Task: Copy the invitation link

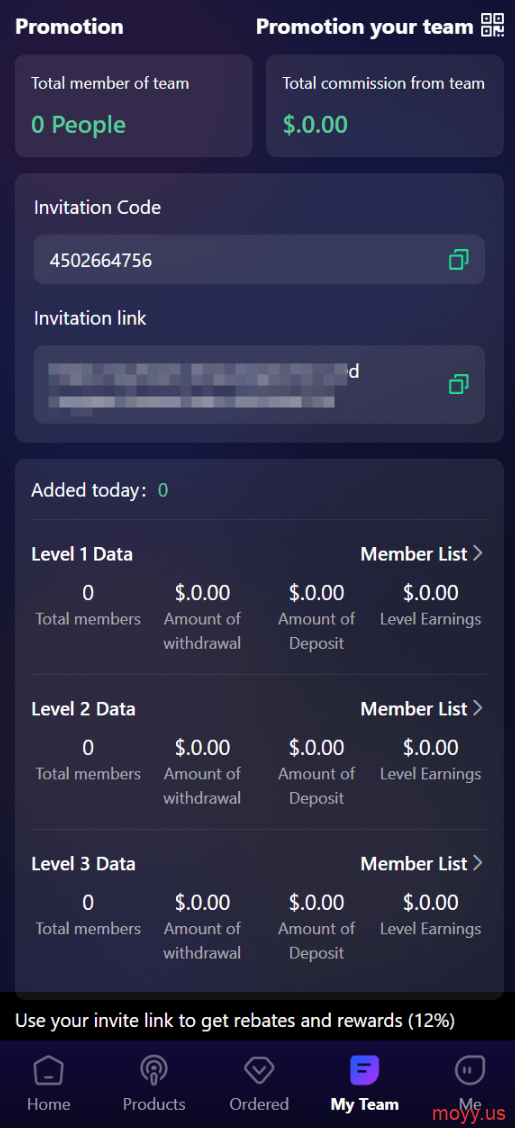Action: (x=459, y=384)
